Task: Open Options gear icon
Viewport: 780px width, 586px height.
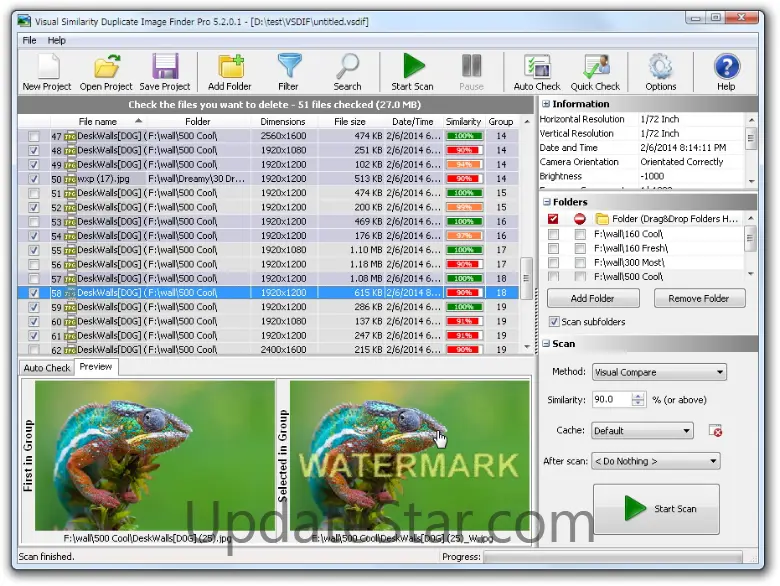Action: (x=661, y=72)
